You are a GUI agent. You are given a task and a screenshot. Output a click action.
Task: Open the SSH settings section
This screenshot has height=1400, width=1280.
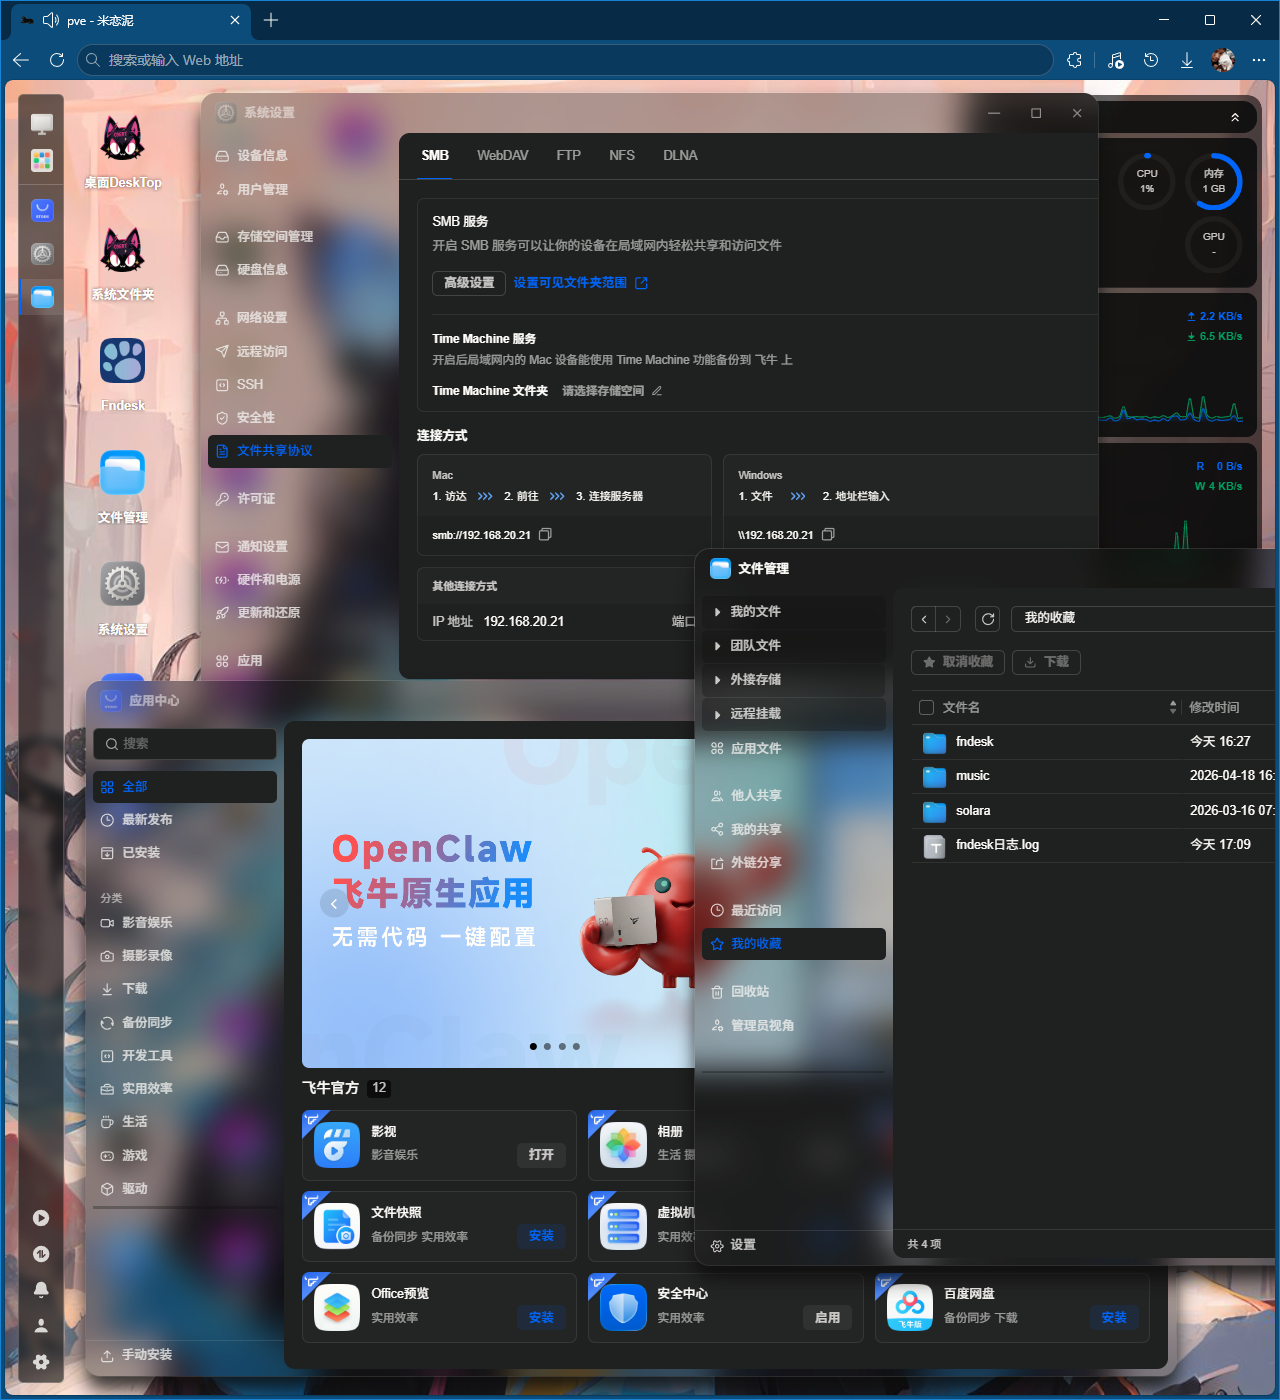251,384
